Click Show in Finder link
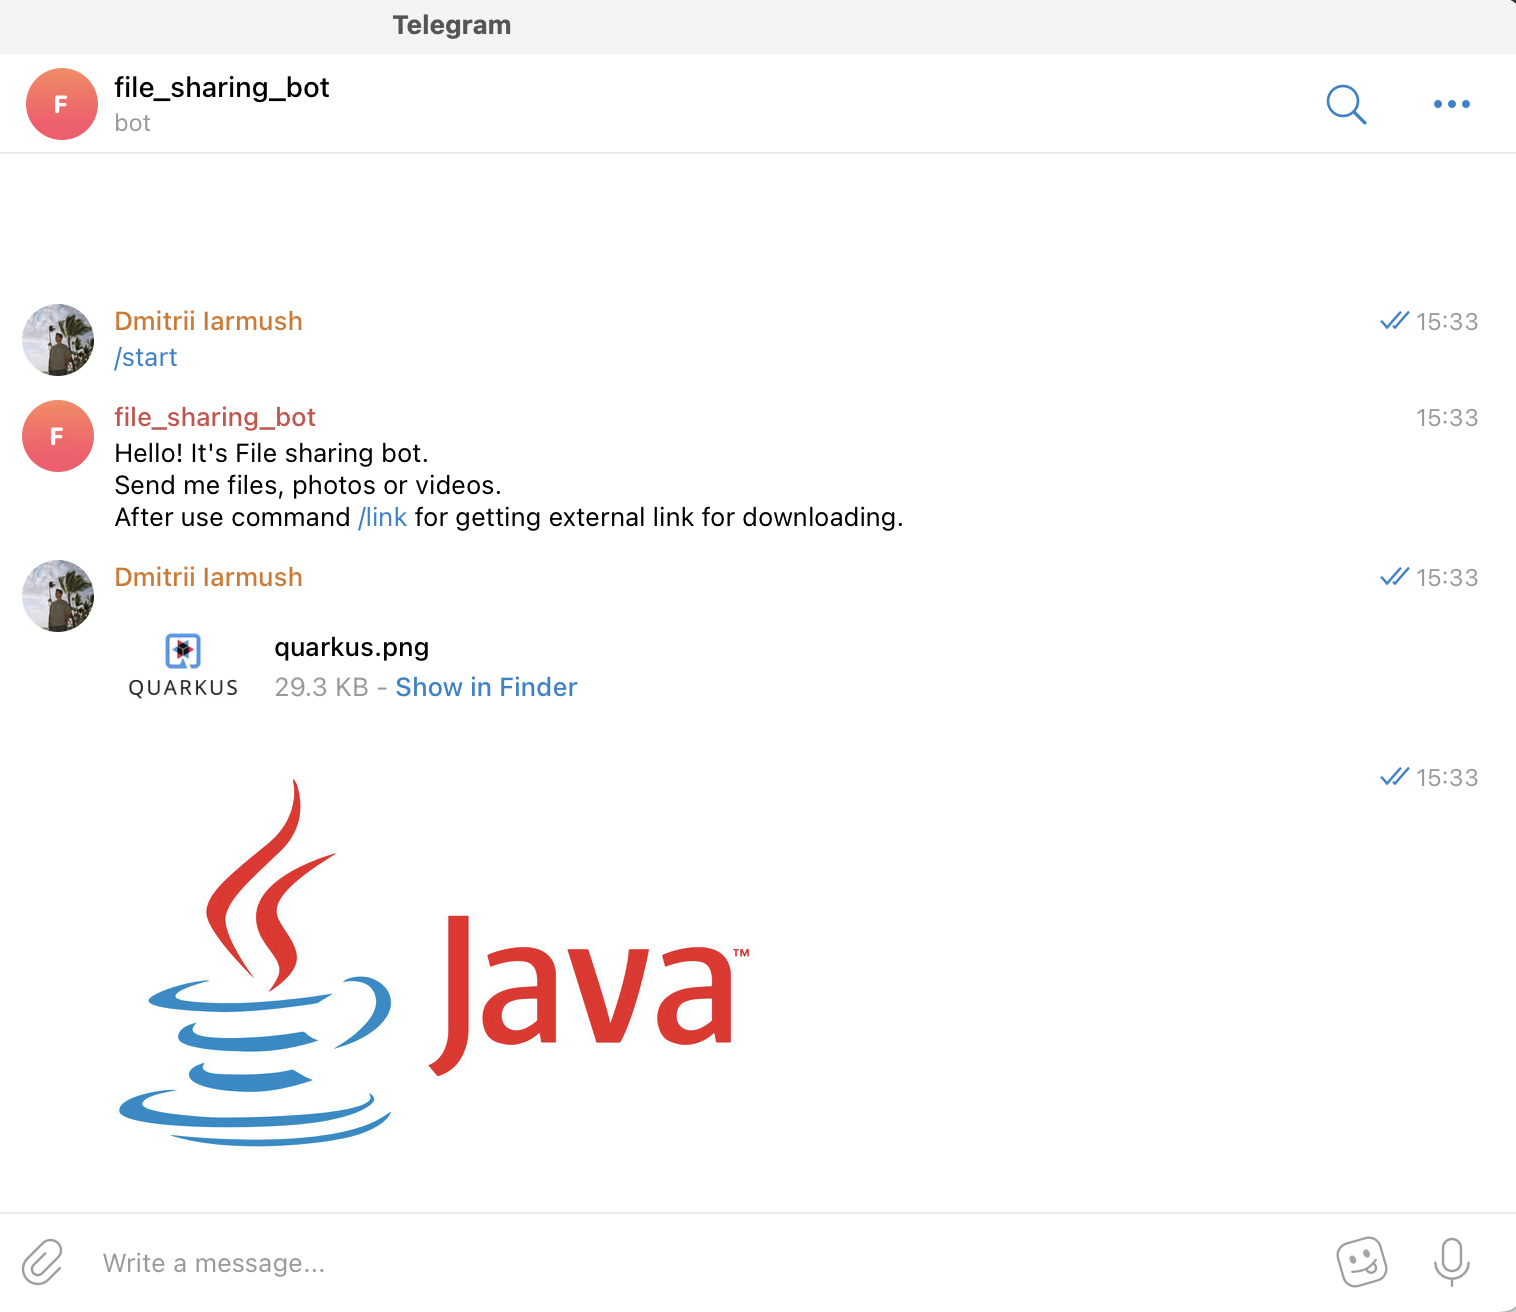 tap(486, 687)
